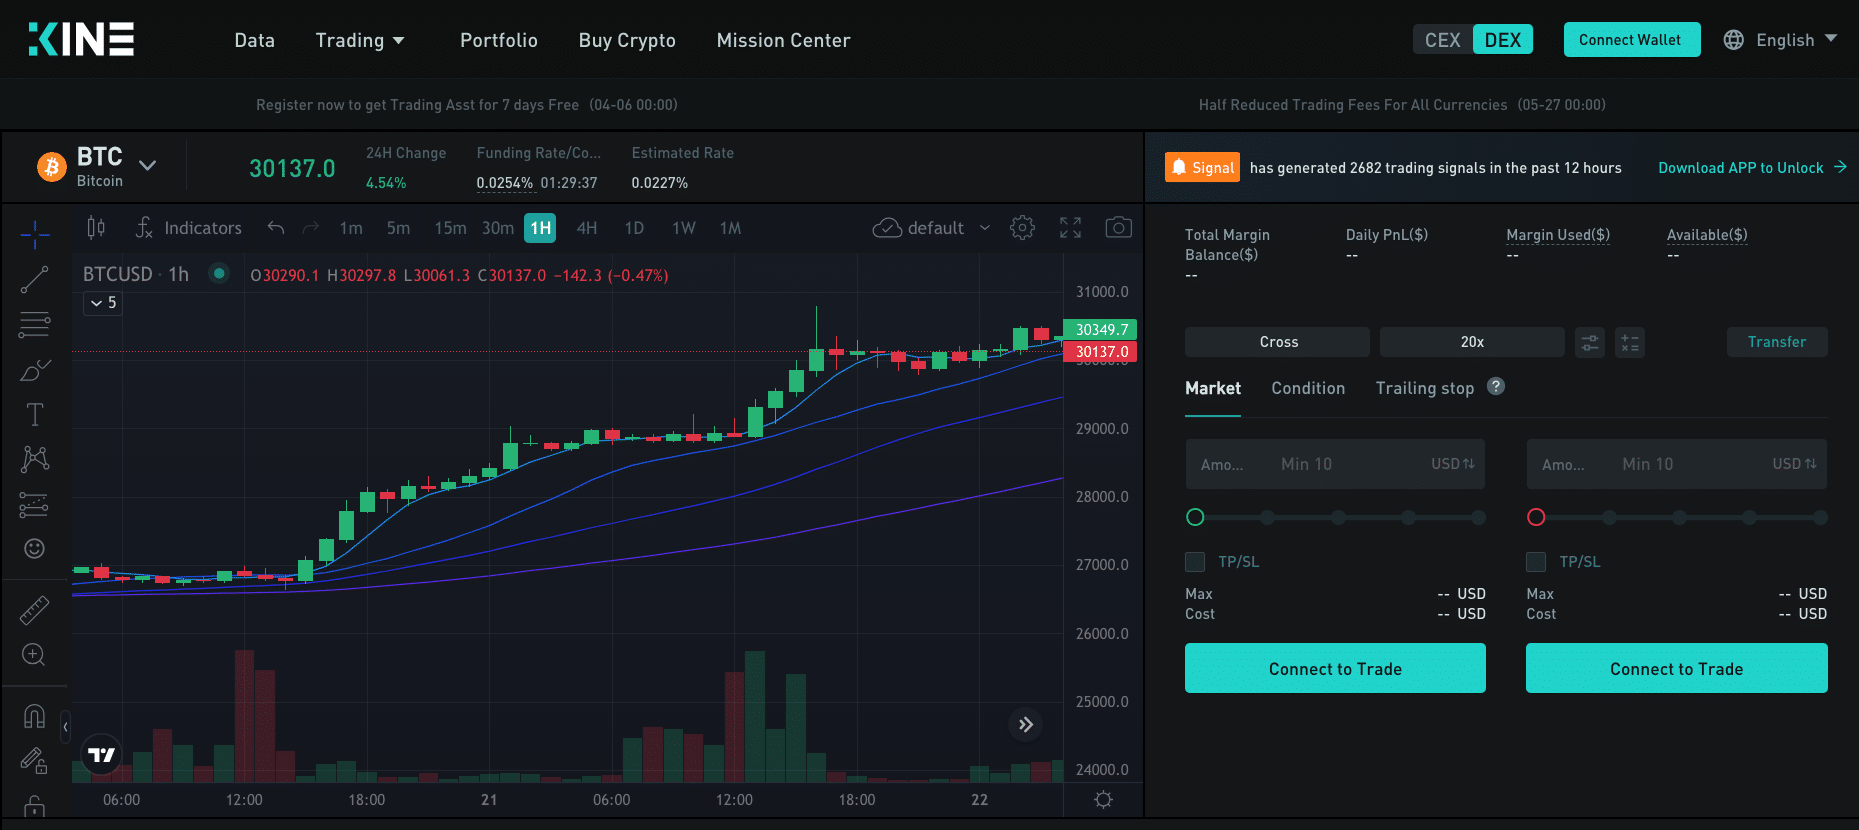1859x830 pixels.
Task: Expand the collapsed indicator legend showing 5
Action: [102, 303]
